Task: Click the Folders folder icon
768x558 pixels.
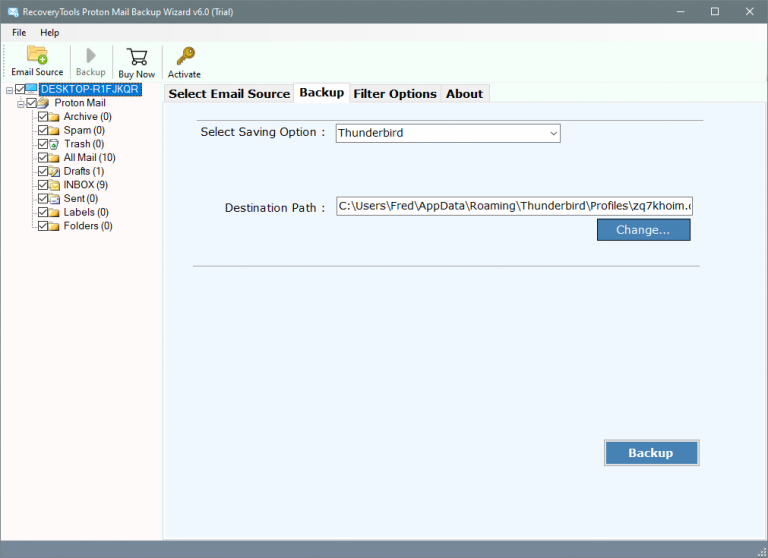Action: click(54, 226)
